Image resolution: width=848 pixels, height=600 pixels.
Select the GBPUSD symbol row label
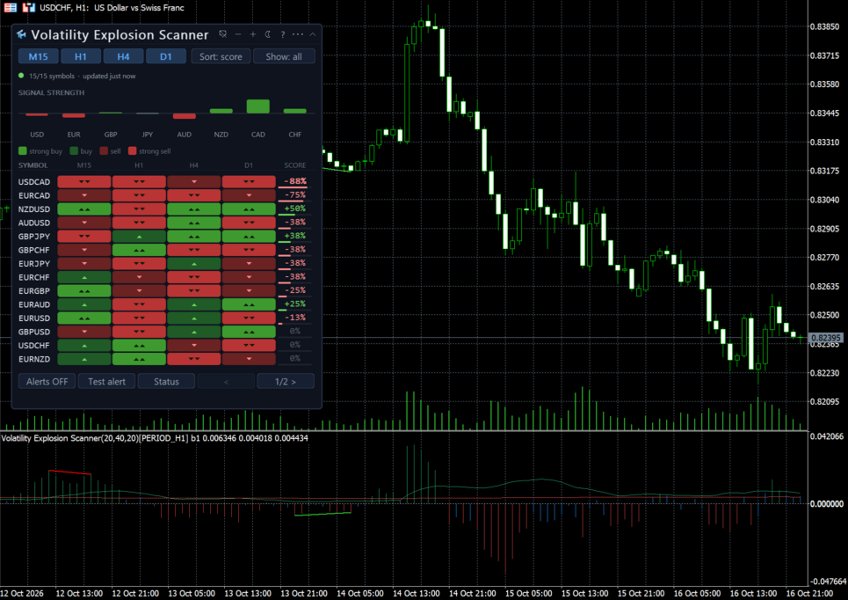tap(34, 332)
